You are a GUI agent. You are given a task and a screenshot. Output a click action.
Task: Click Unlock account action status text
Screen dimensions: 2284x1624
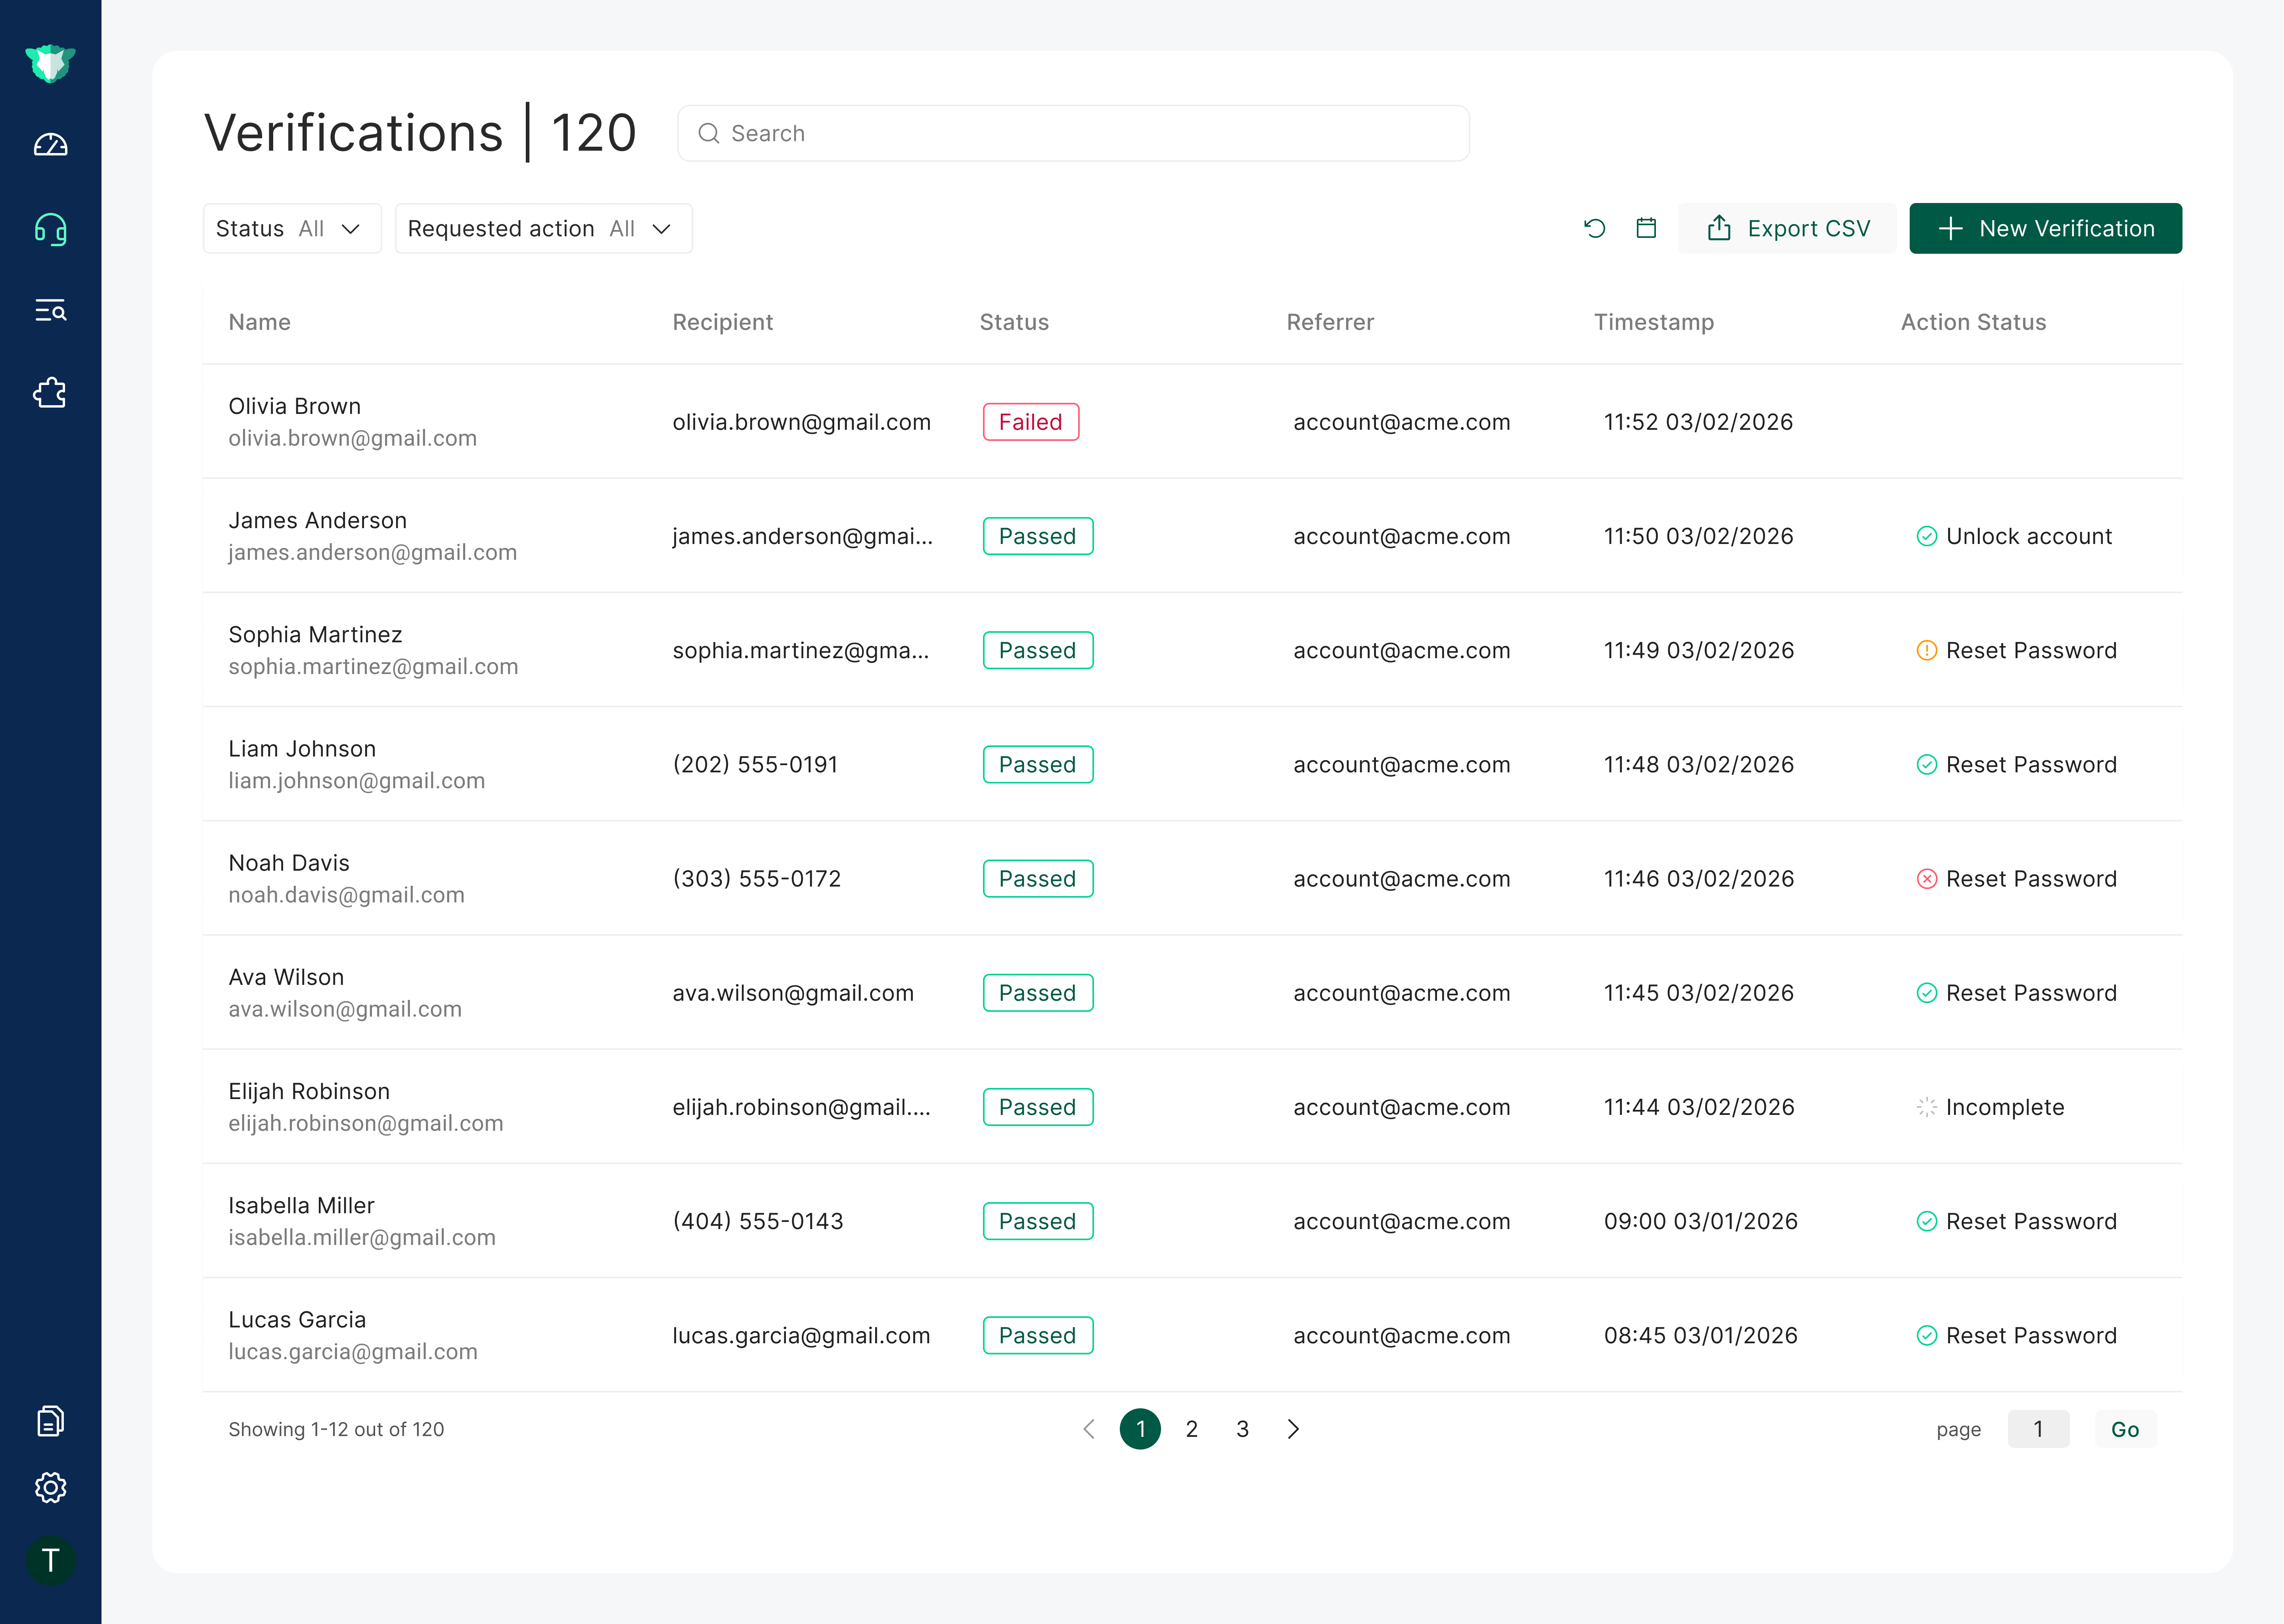pos(2029,536)
